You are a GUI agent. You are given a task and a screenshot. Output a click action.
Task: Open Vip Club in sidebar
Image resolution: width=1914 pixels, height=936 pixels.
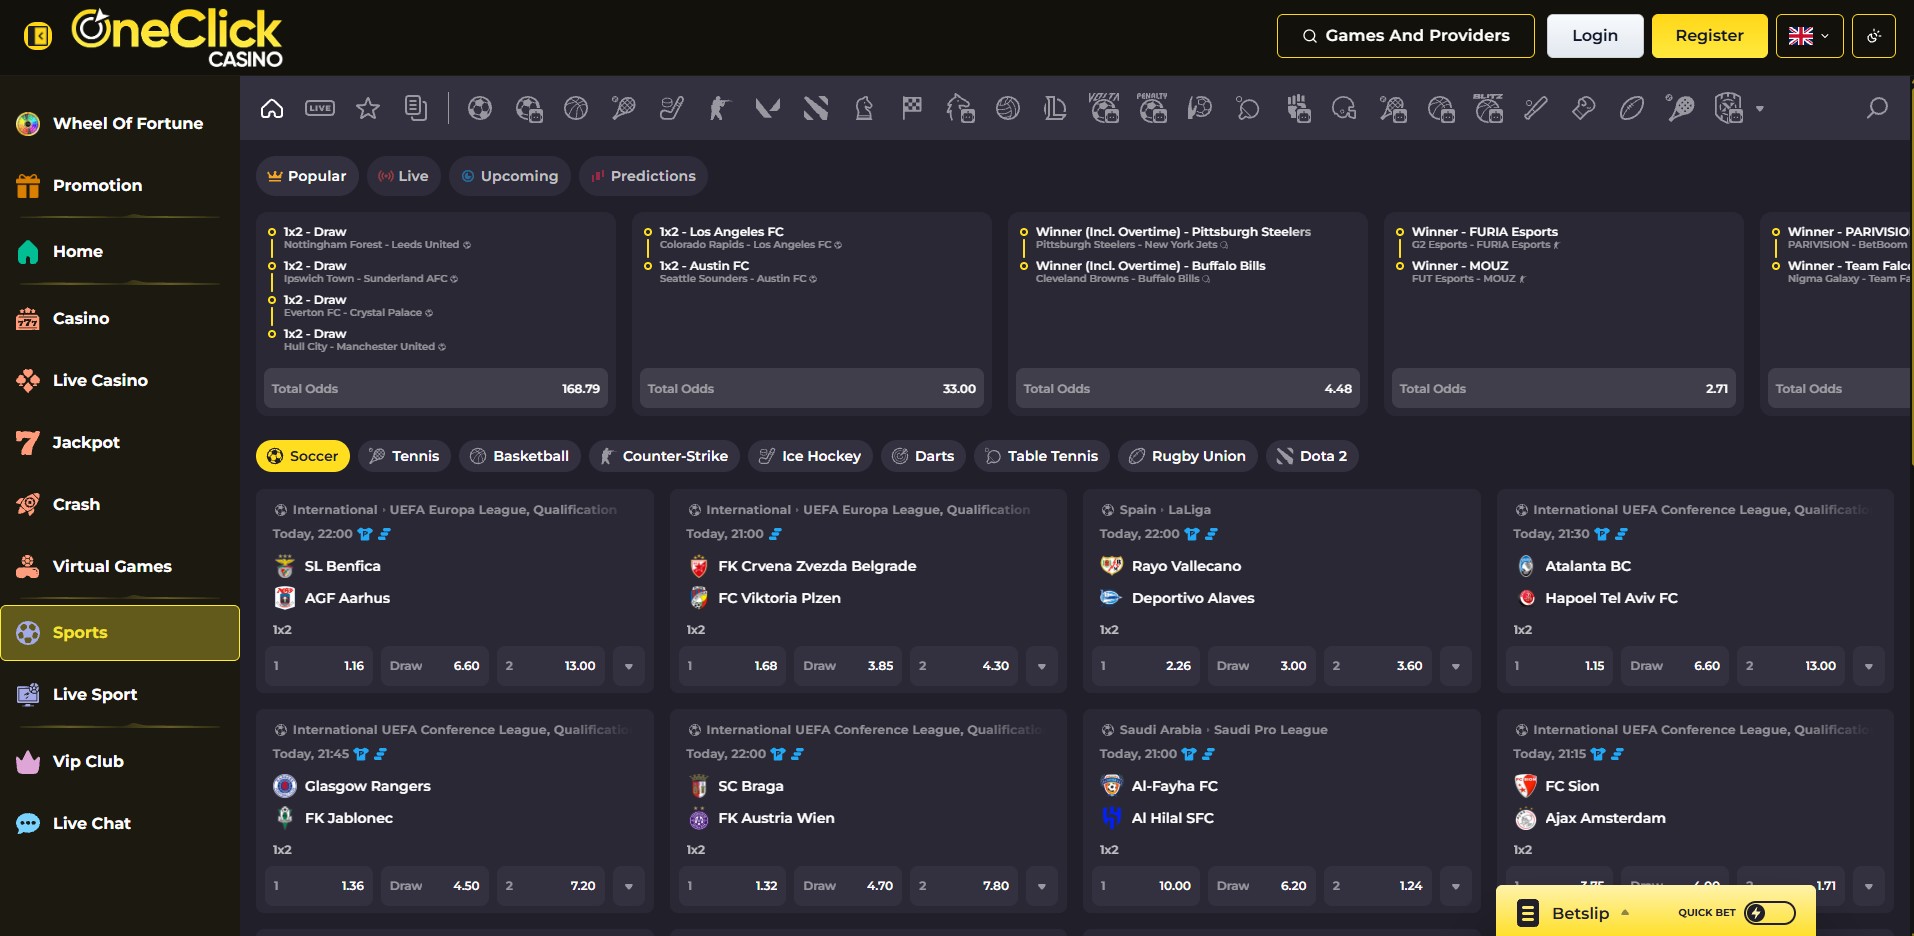click(120, 761)
